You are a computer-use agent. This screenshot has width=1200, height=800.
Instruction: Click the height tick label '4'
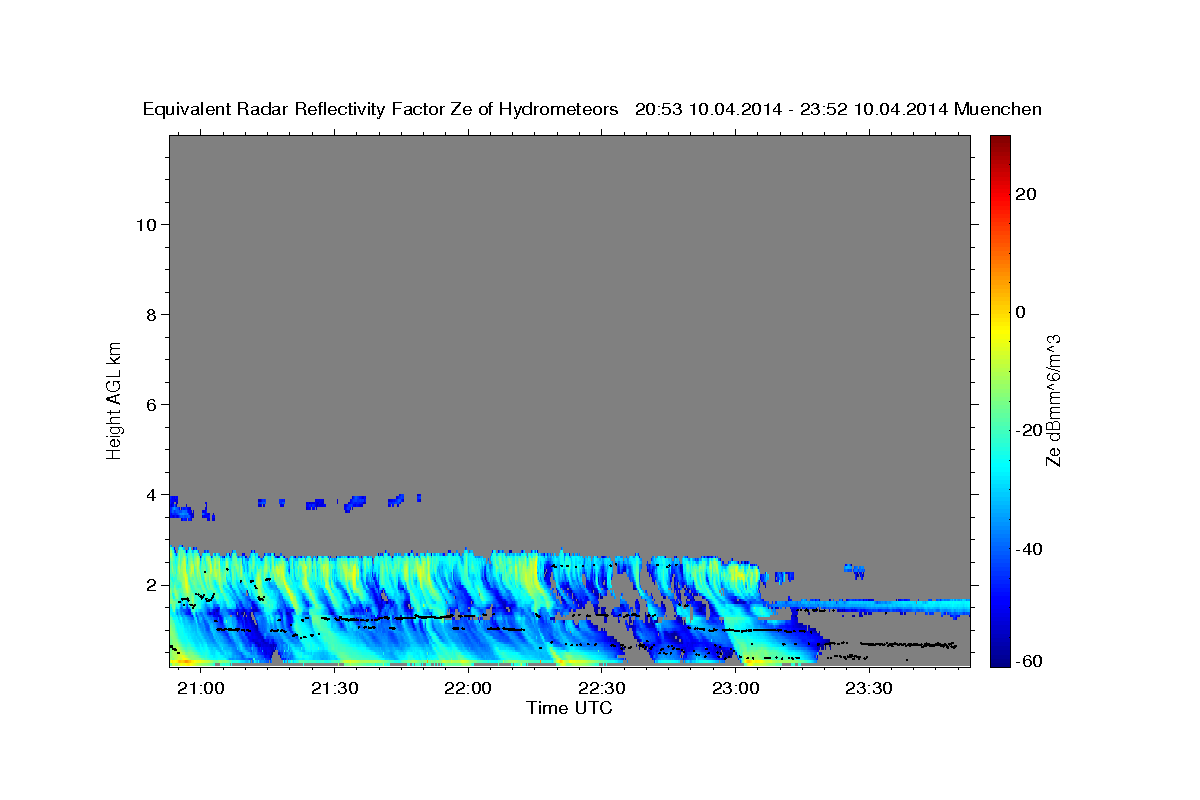153,494
